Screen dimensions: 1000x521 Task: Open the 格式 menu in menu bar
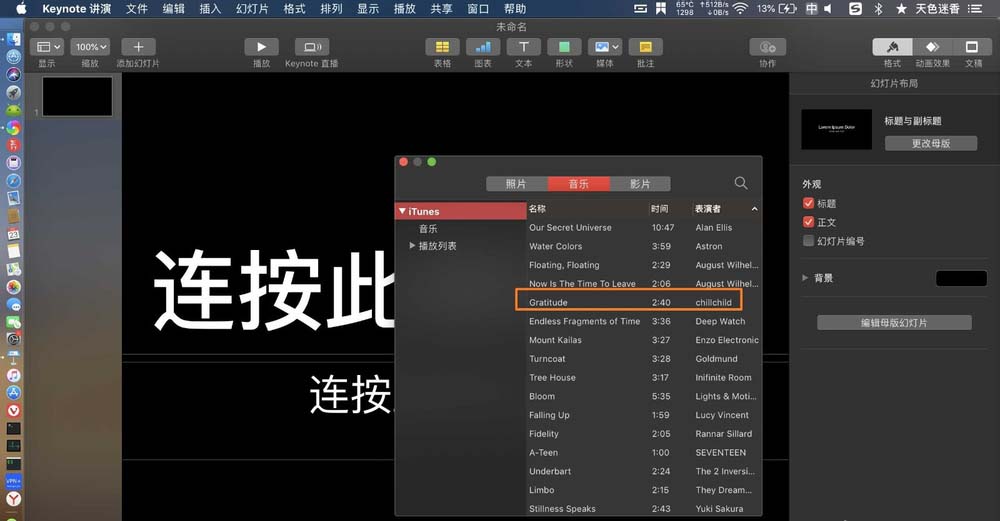294,8
